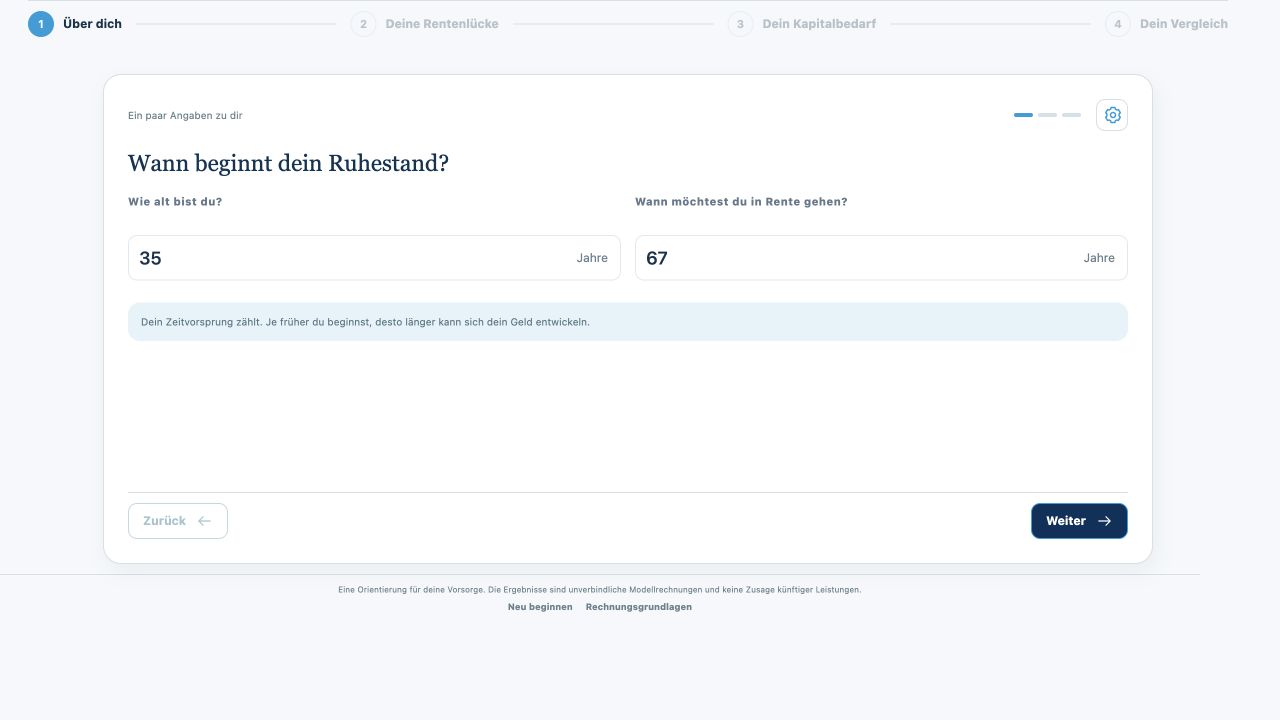Viewport: 1280px width, 720px height.
Task: Open step 4 Dein Vergleich
Action: click(x=1166, y=24)
